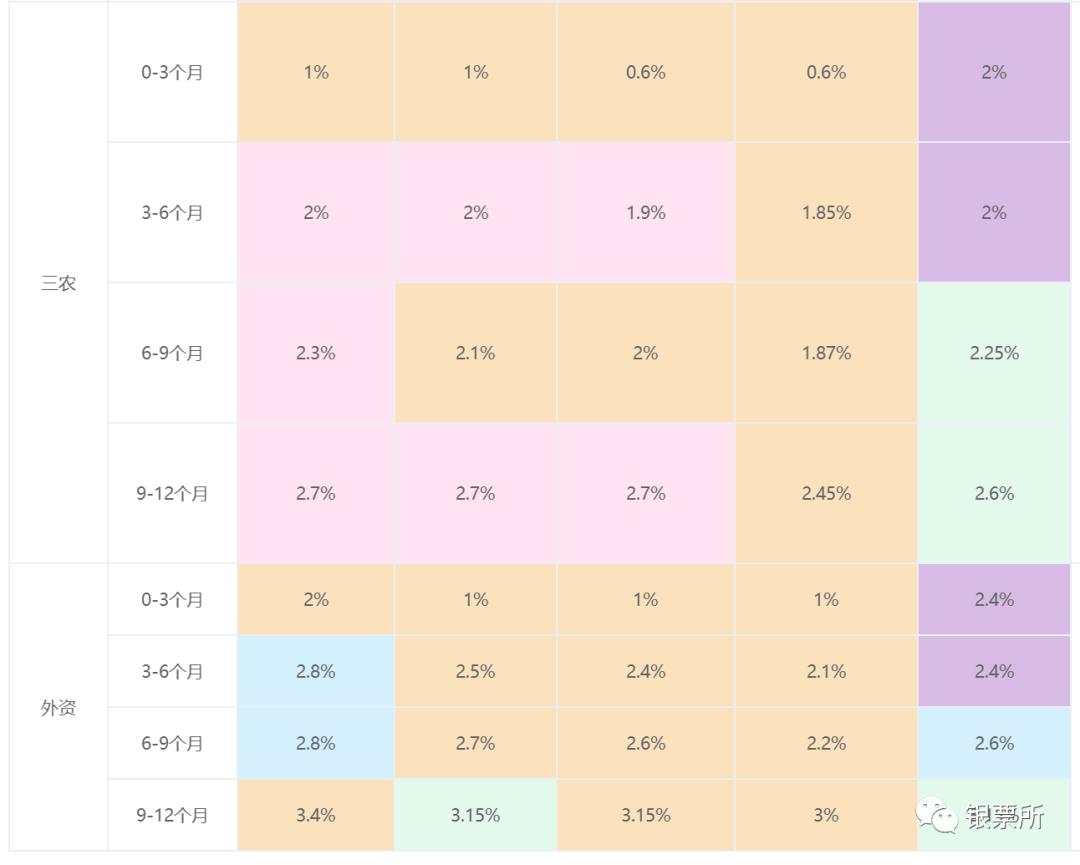
Task: Select the green 3.15% cell
Action: (x=475, y=815)
